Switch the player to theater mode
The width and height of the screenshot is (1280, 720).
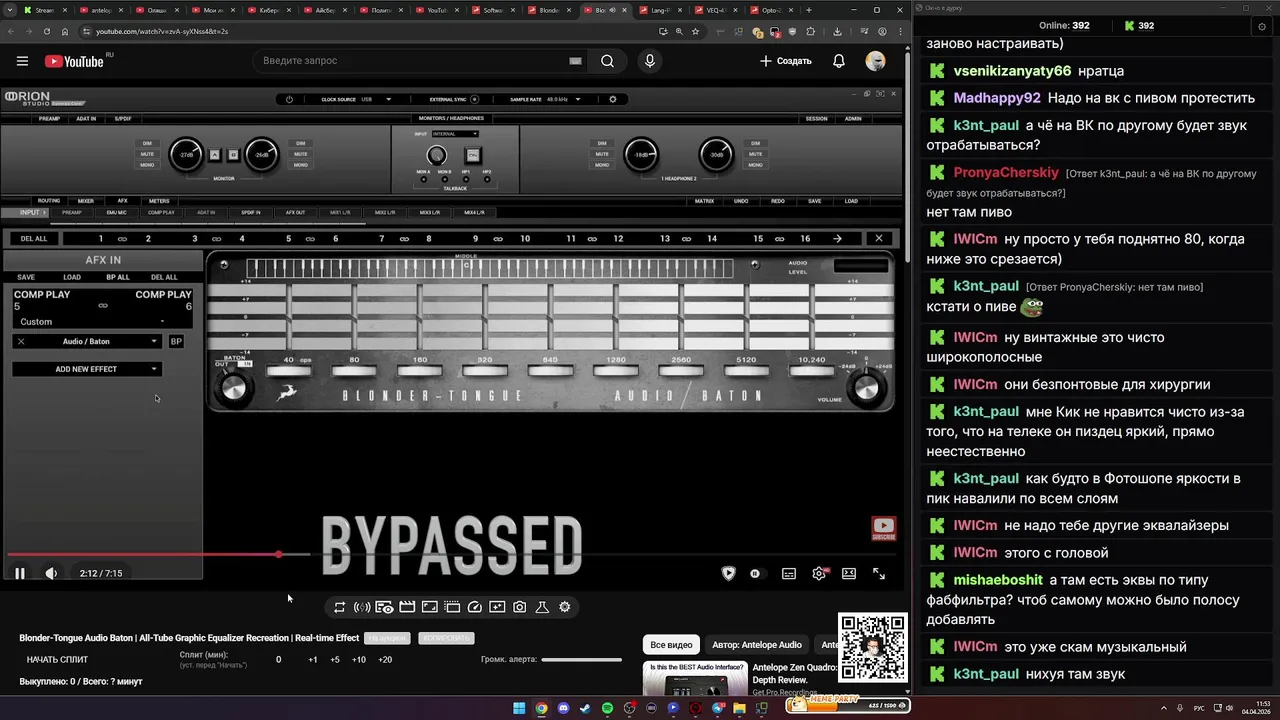pyautogui.click(x=849, y=573)
